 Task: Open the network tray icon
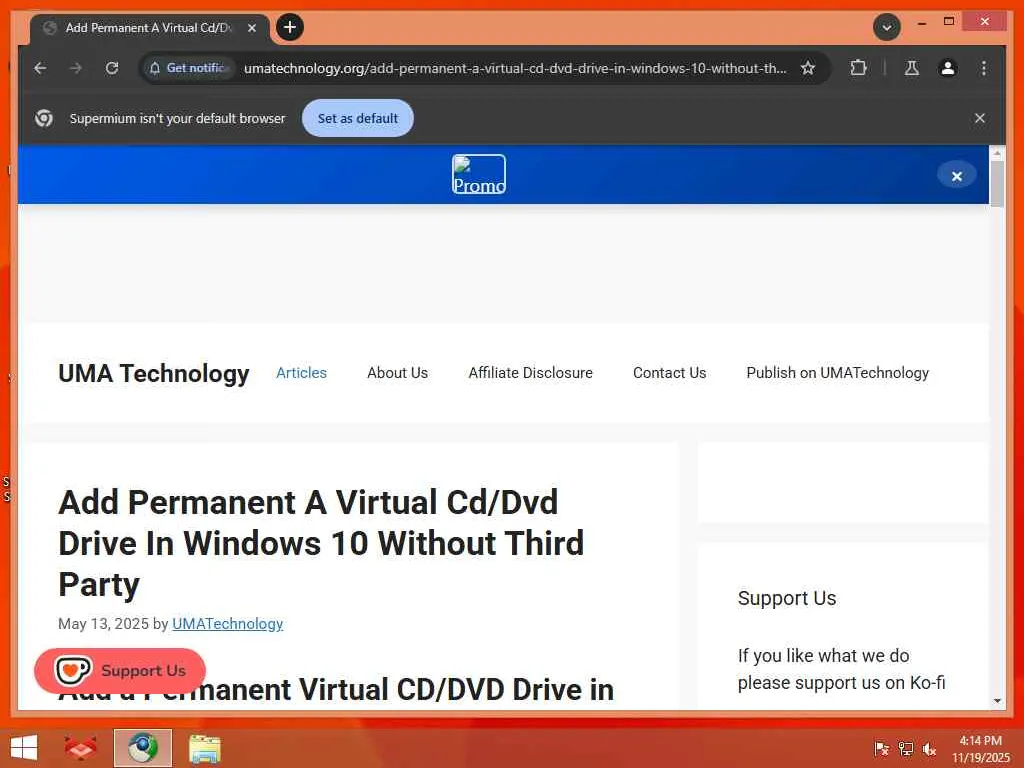906,748
